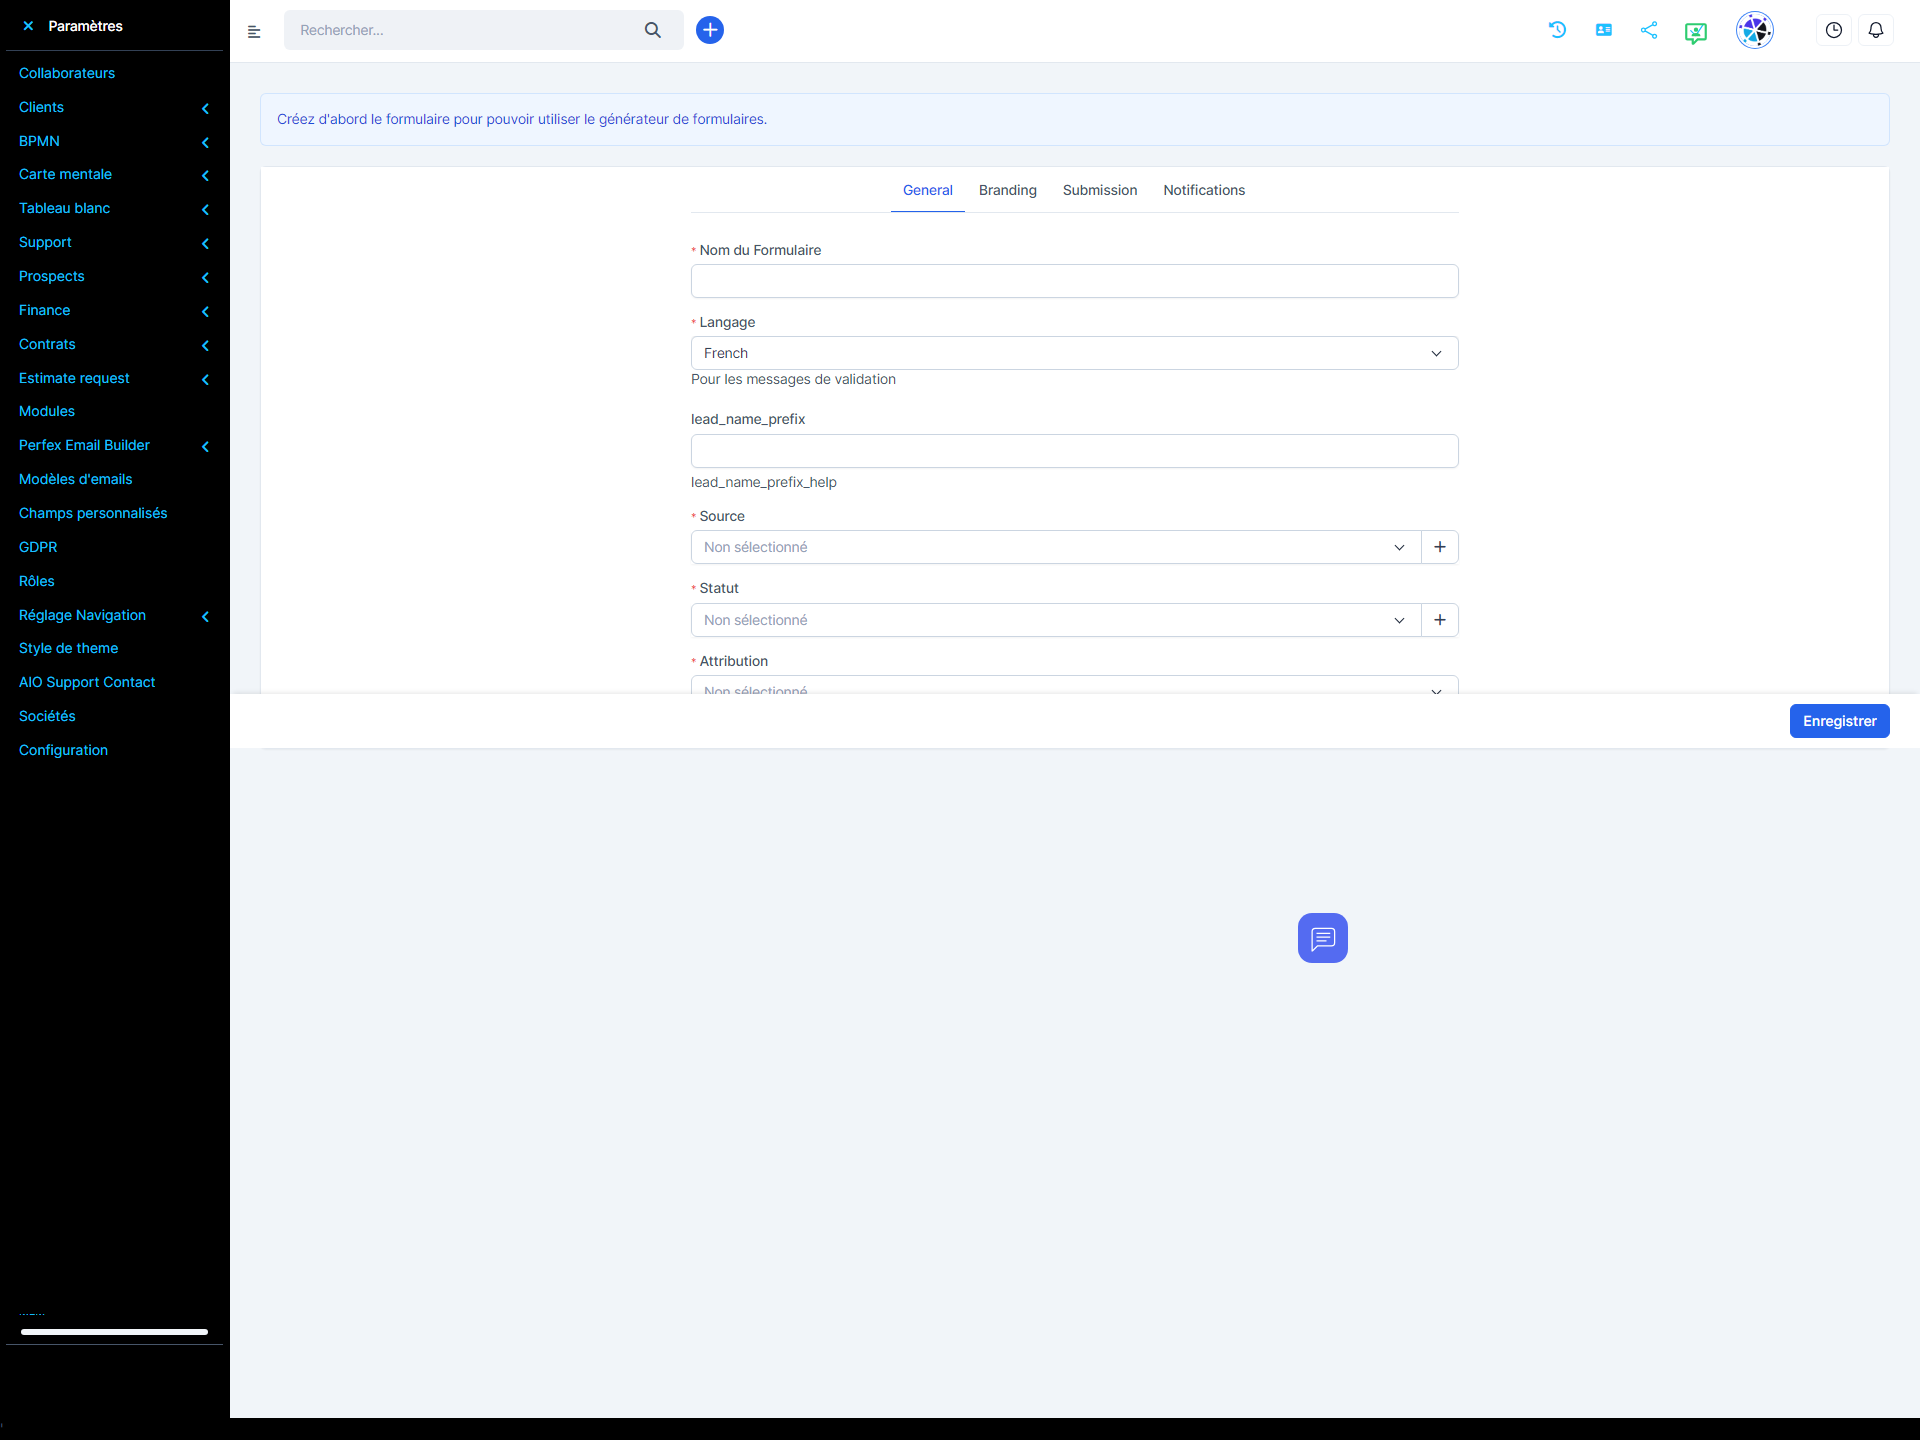Select the General tab
This screenshot has height=1440, width=1920.
927,190
